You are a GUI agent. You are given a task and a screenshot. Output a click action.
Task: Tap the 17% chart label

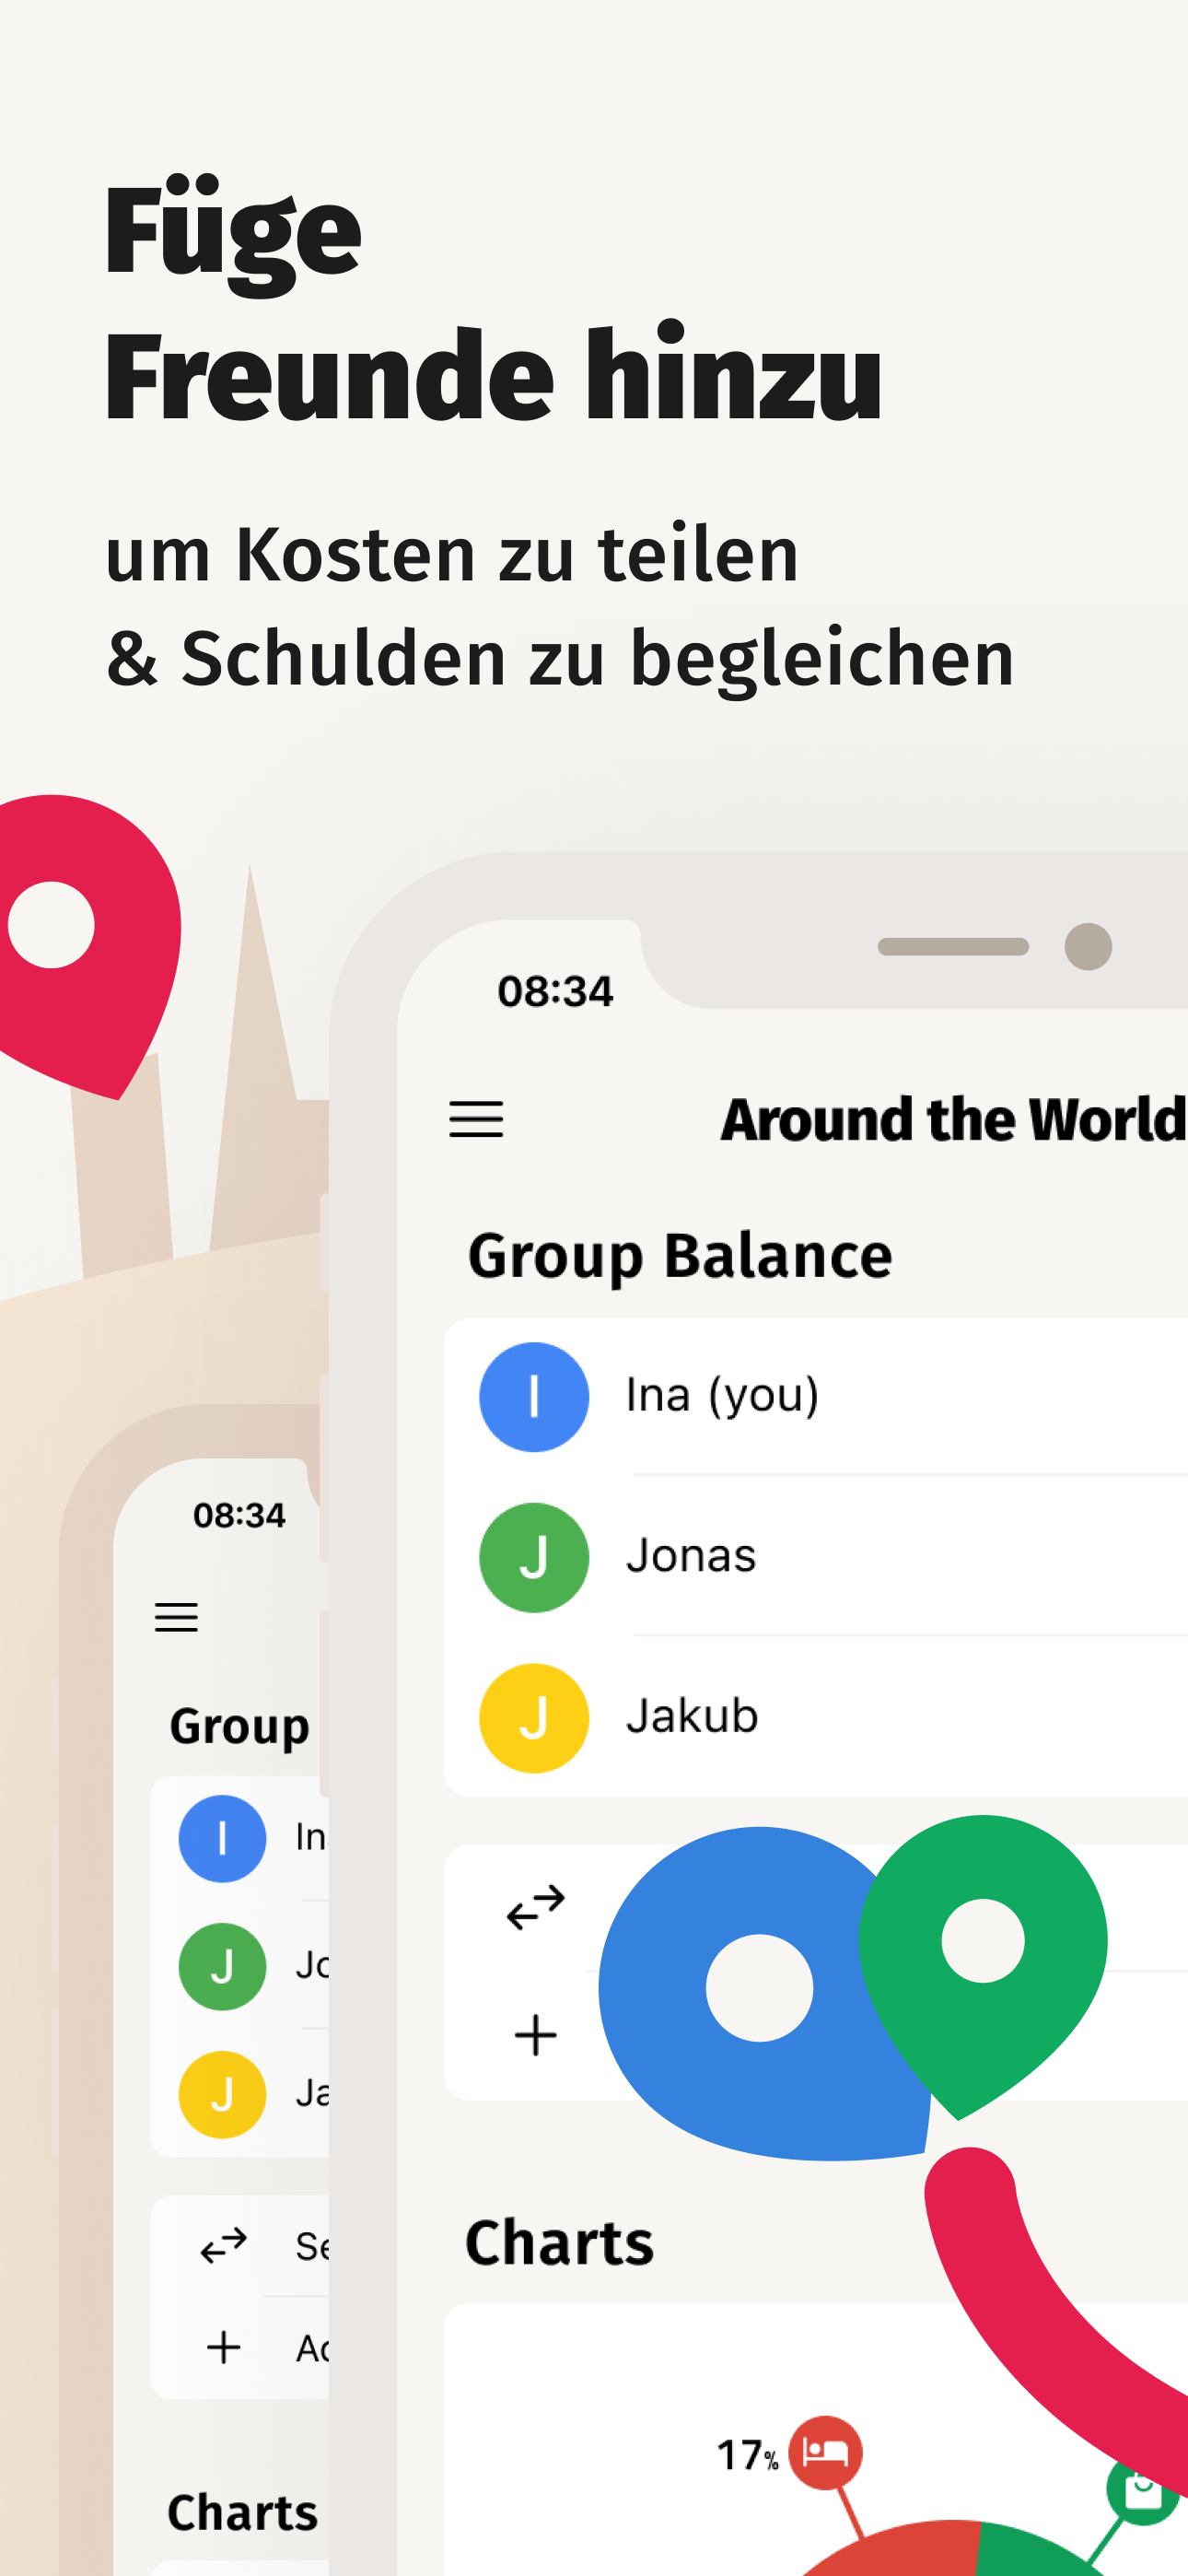click(747, 2455)
